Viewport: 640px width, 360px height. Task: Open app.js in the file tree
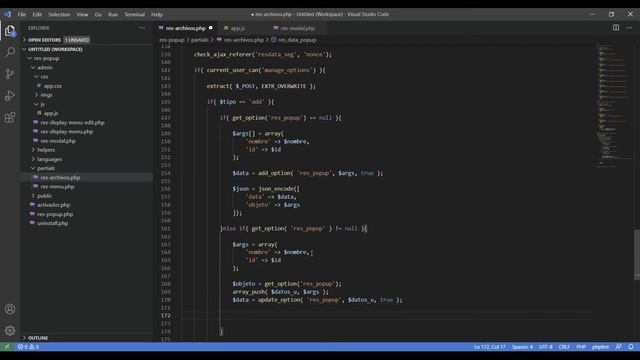(51, 113)
